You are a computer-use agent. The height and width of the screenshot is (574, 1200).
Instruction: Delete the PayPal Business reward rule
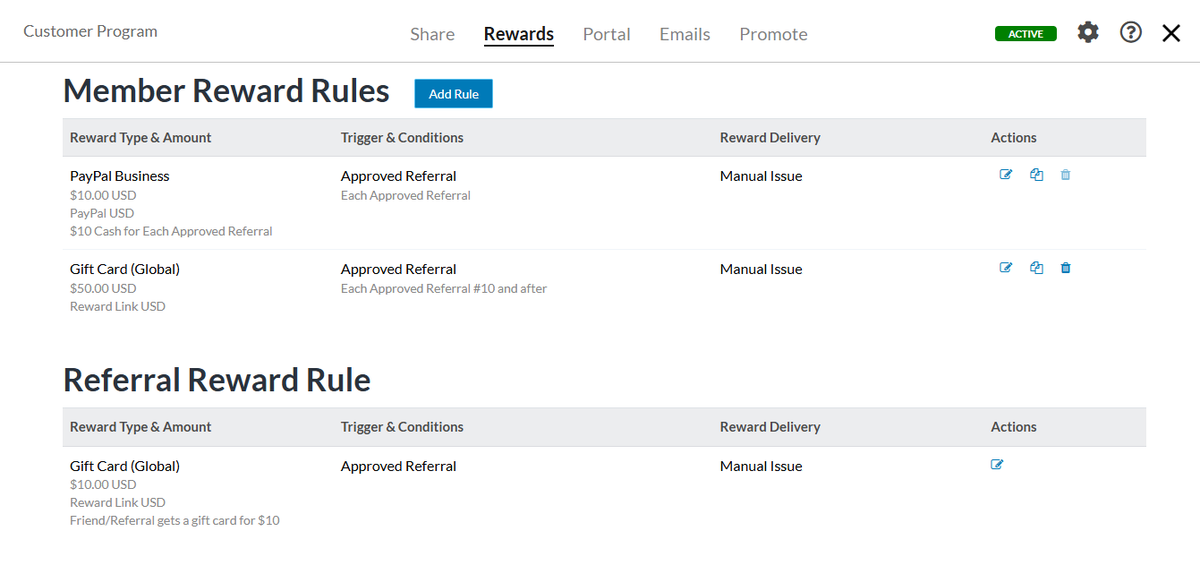pos(1065,175)
